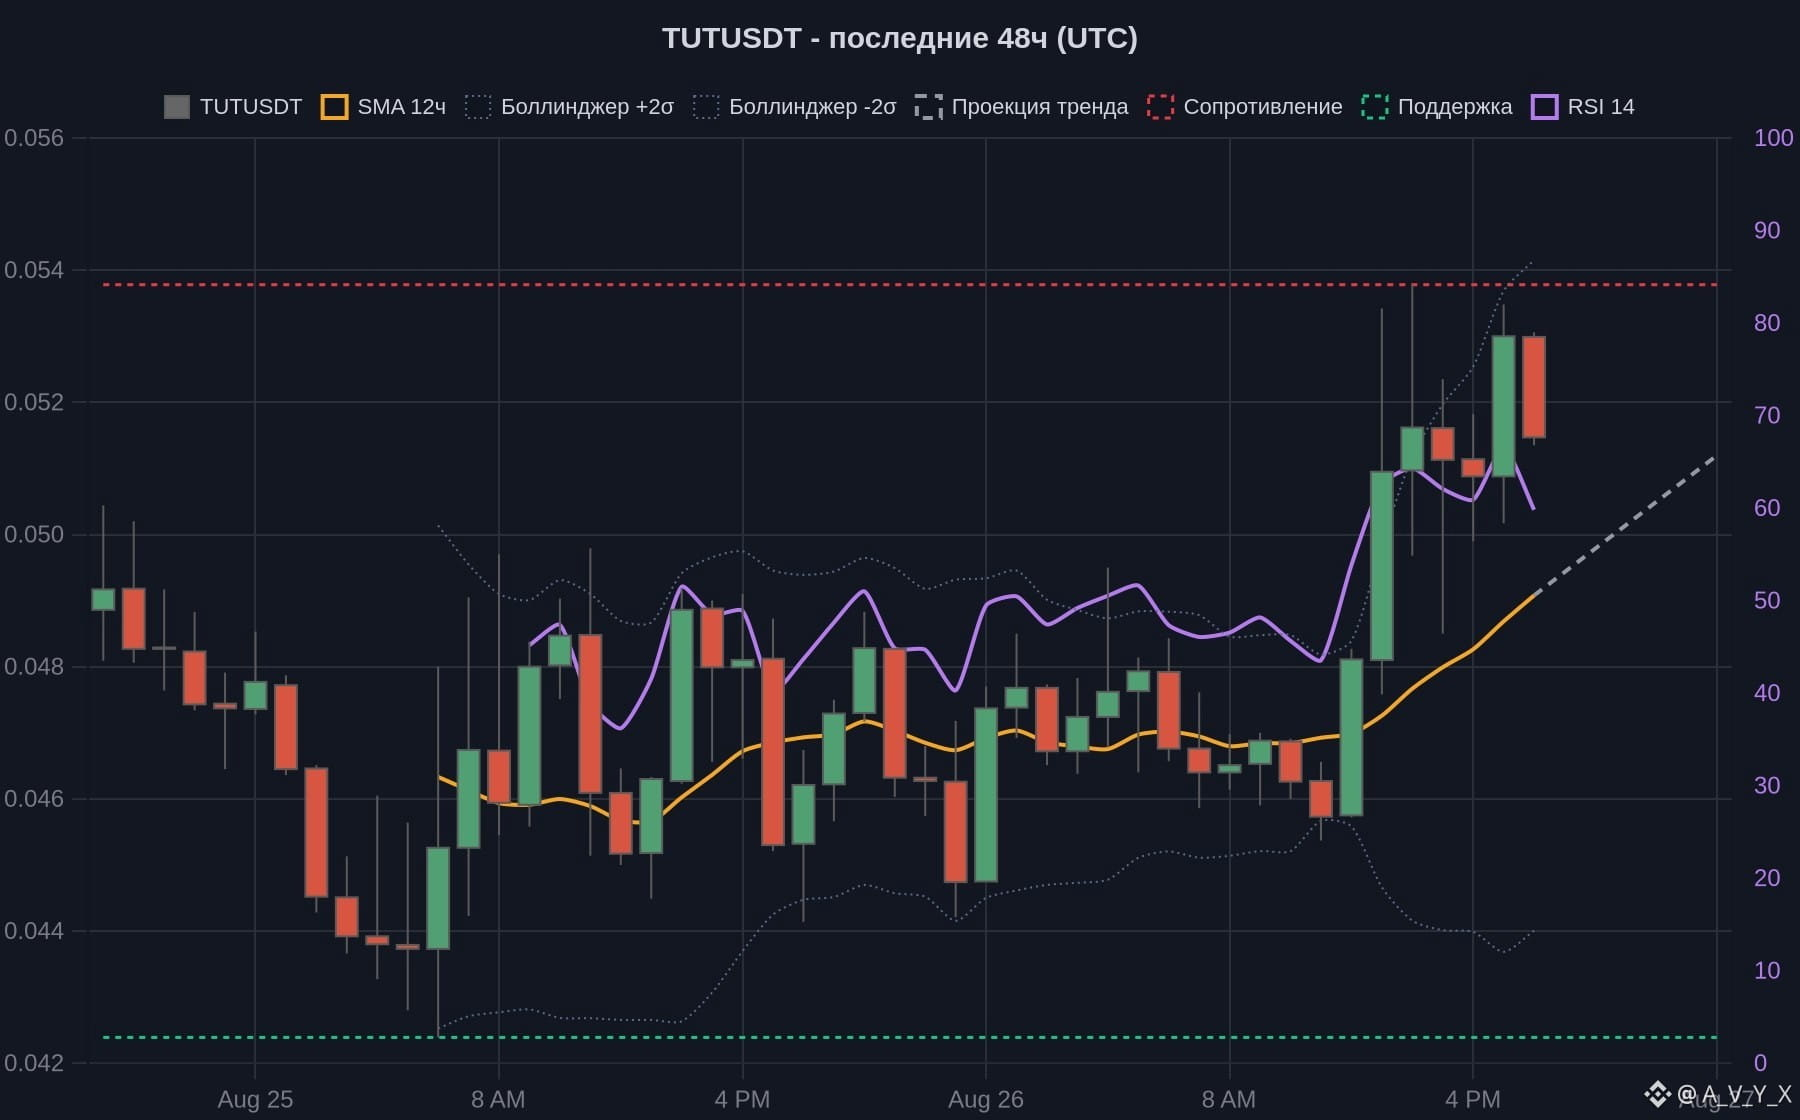Click the RSI axis label 10
This screenshot has width=1800, height=1120.
1767,970
